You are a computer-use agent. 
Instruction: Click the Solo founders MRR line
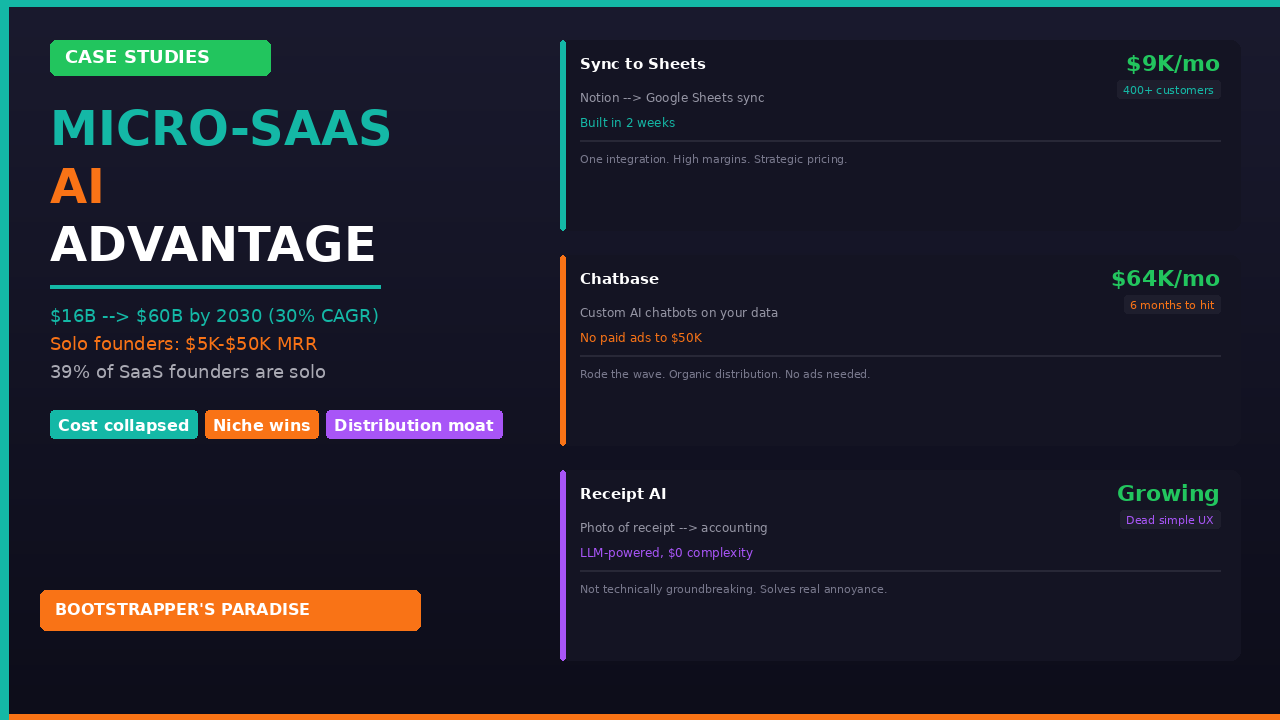(x=183, y=344)
